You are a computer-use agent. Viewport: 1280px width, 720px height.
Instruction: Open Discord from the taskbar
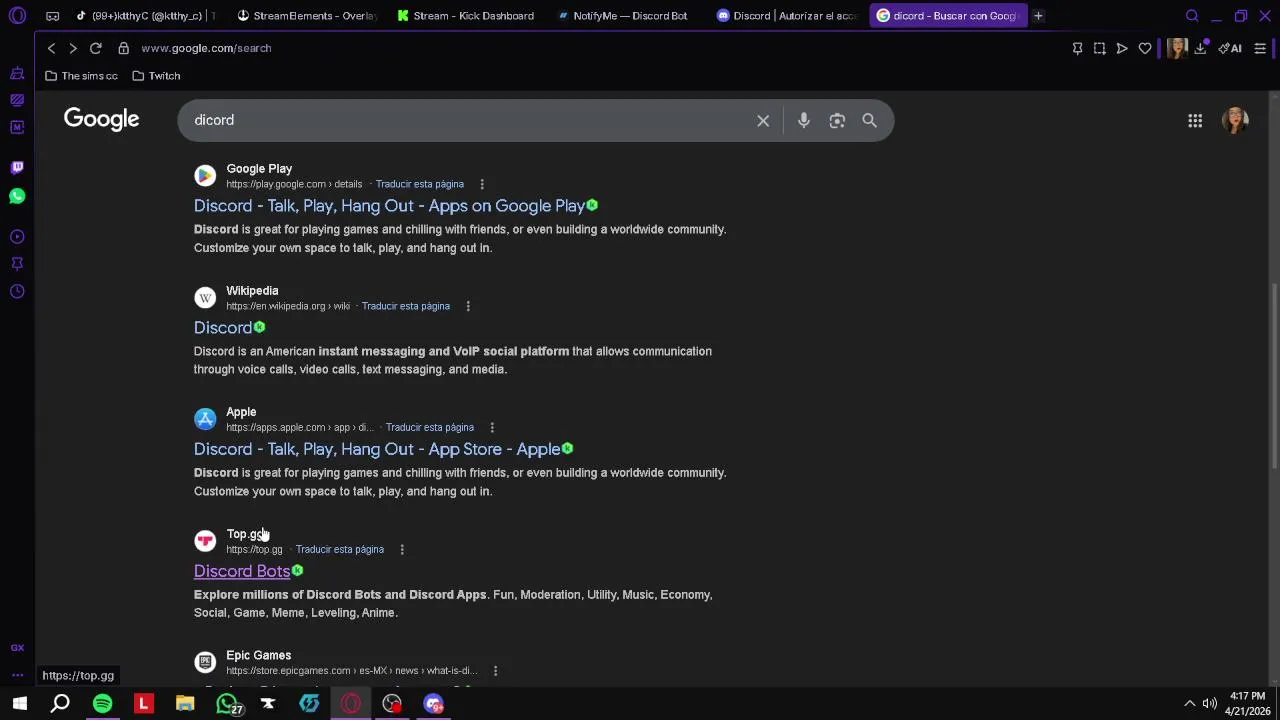pos(433,704)
